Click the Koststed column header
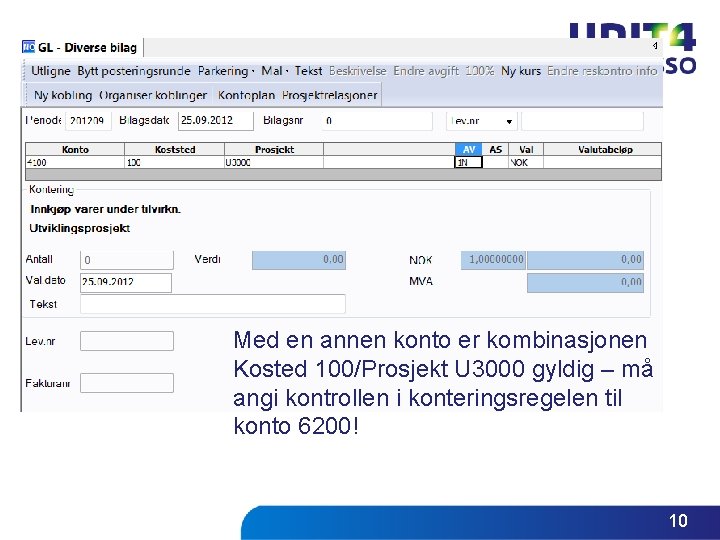 [174, 150]
